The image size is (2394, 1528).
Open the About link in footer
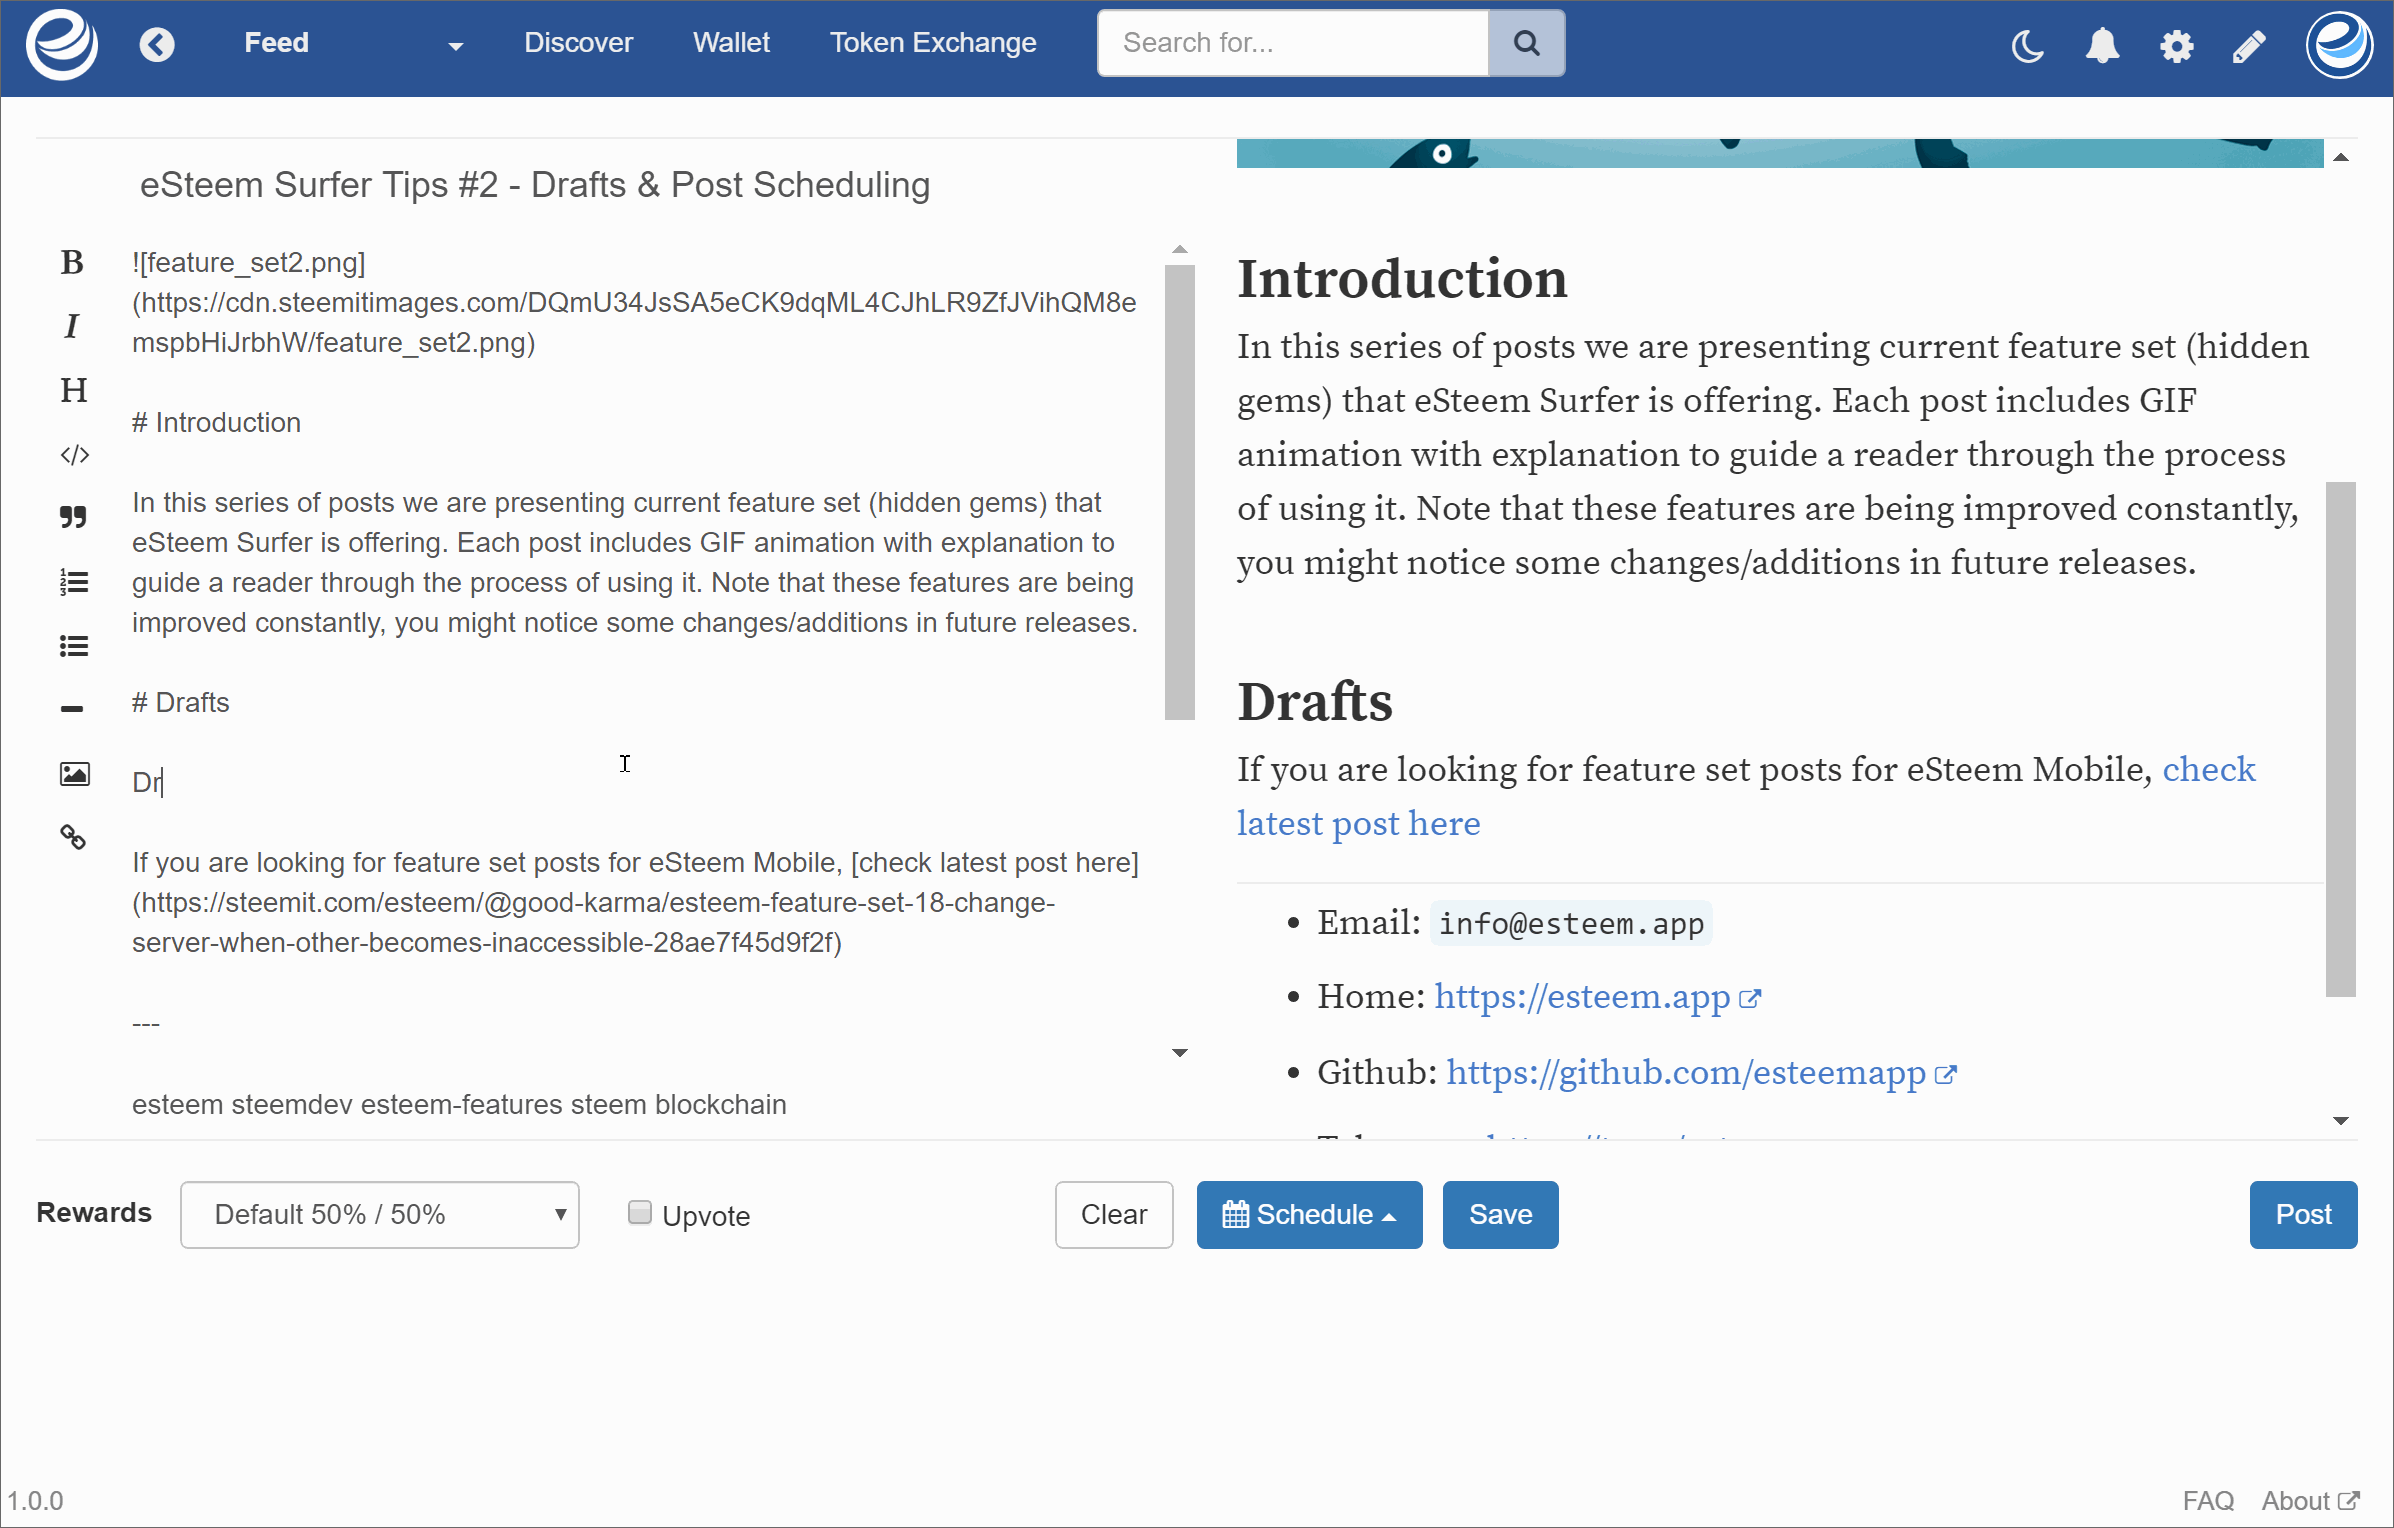2310,1501
